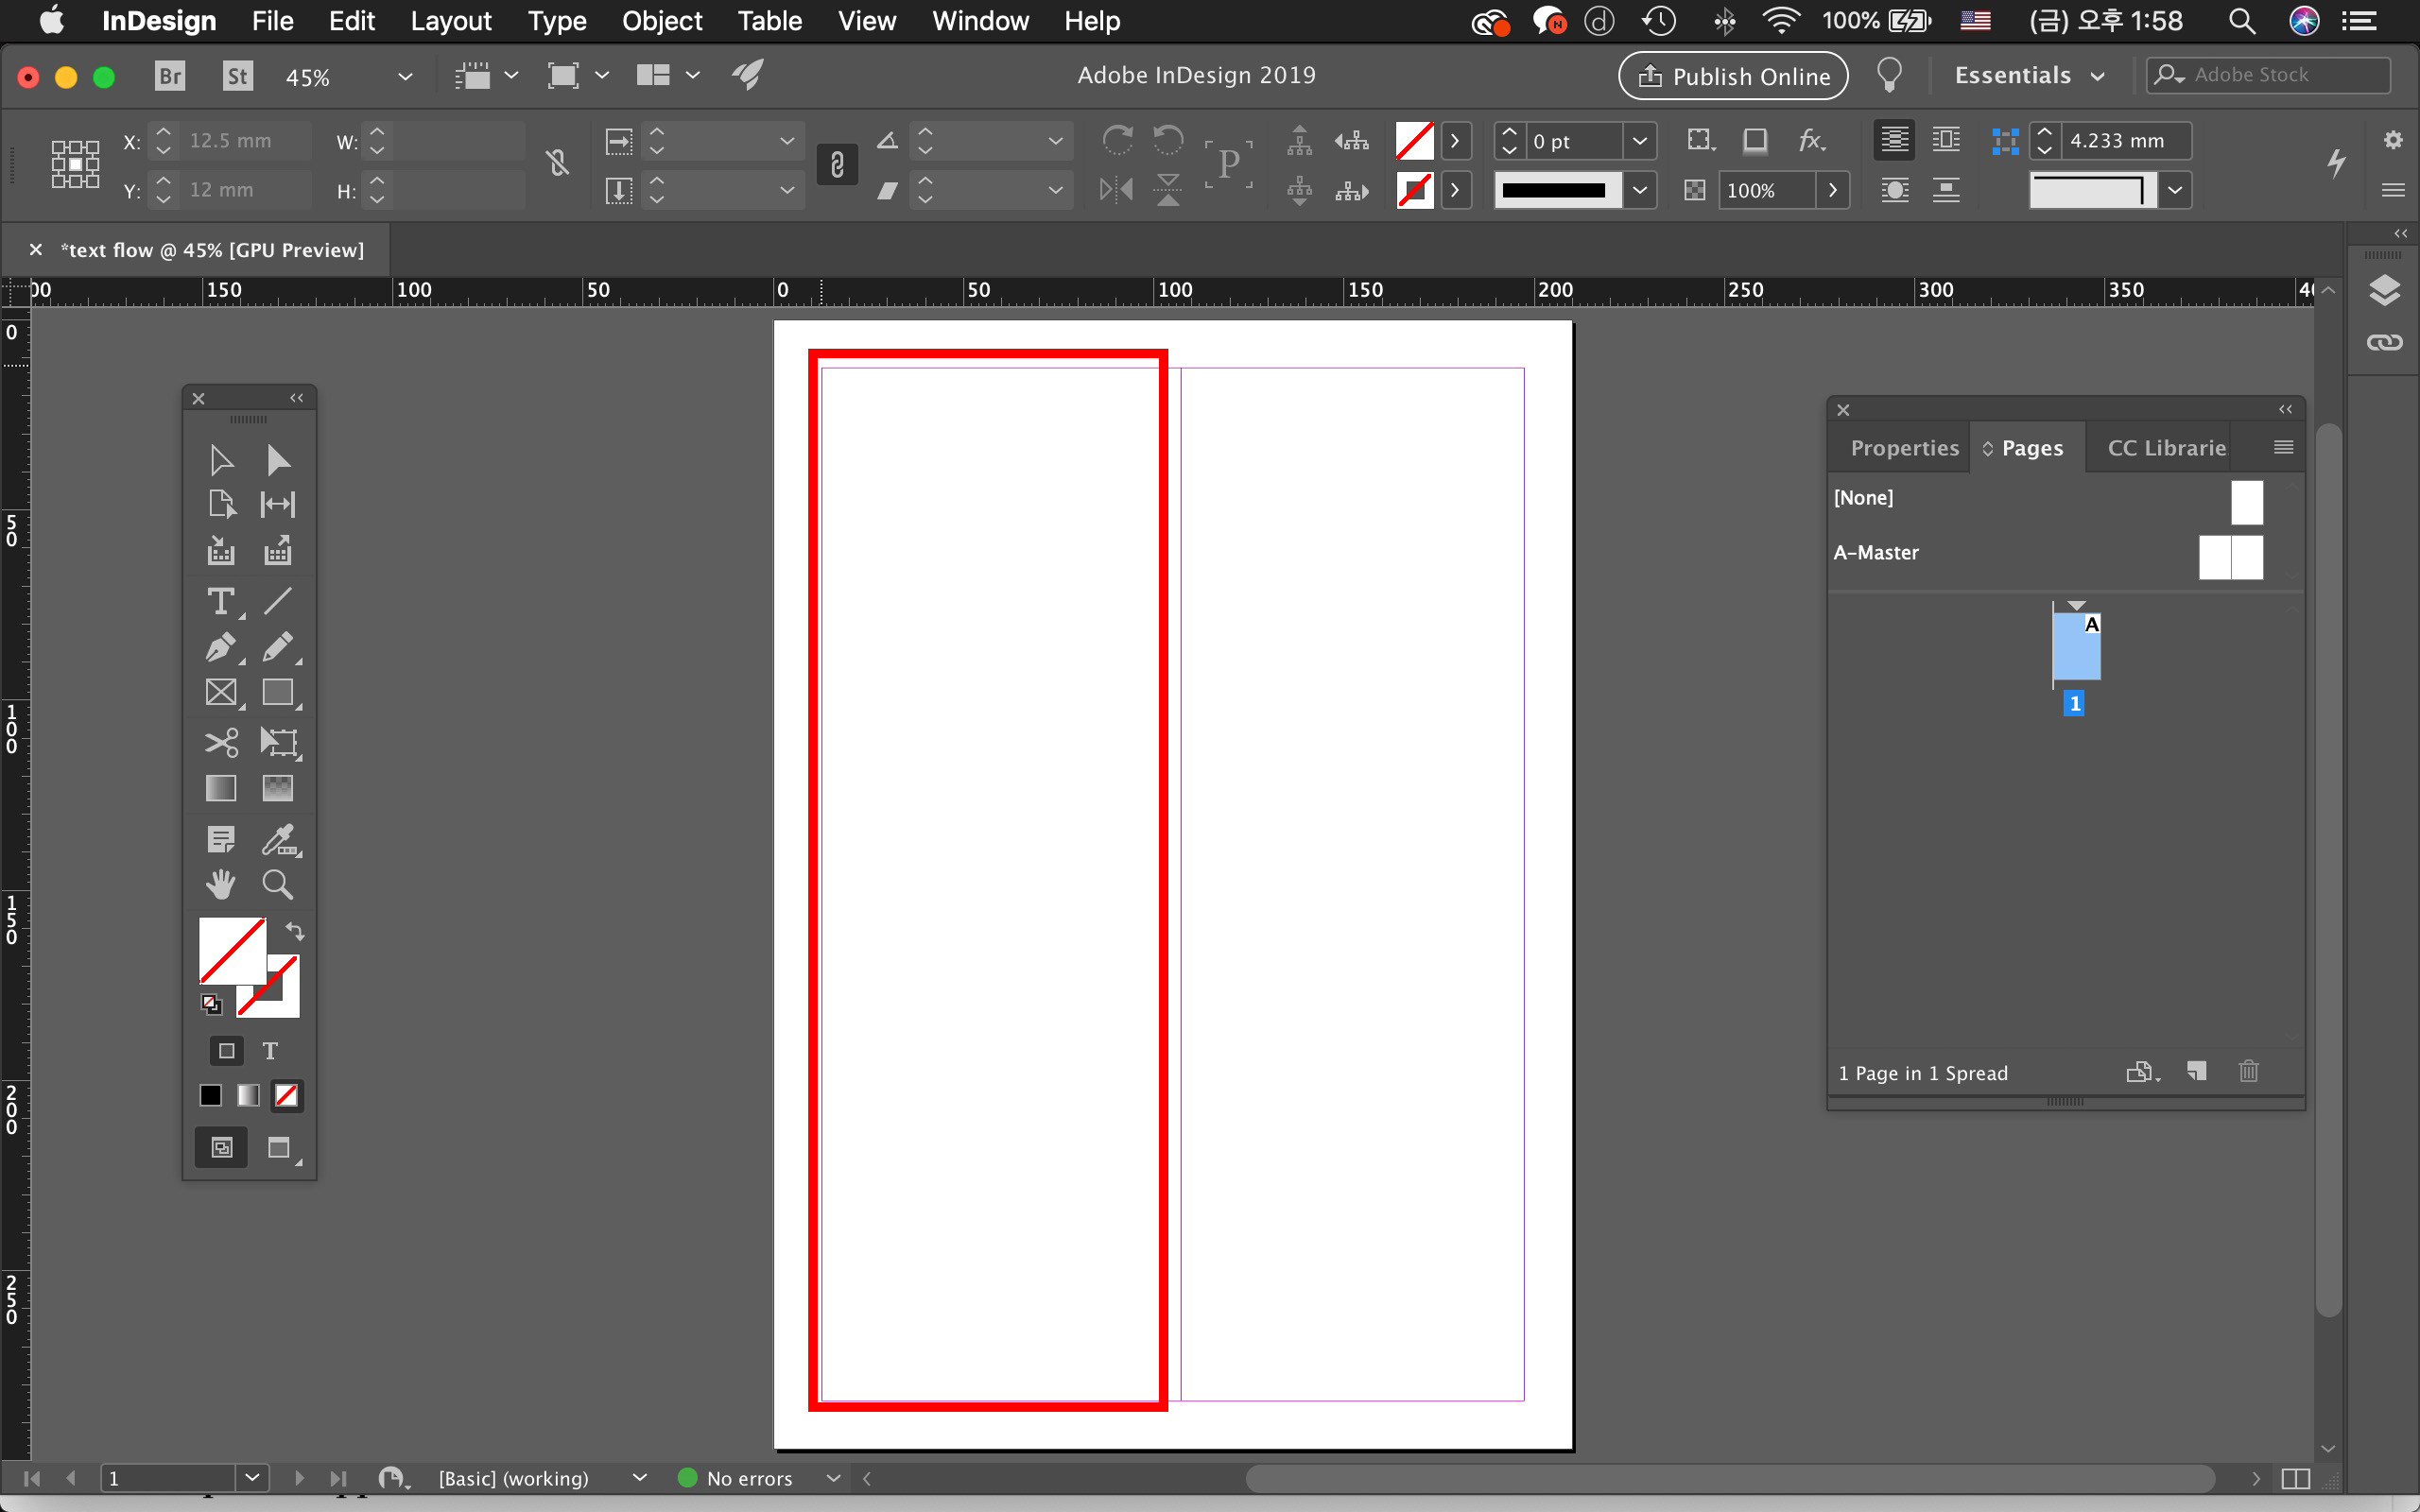Toggle formatting affects container

click(x=227, y=1051)
